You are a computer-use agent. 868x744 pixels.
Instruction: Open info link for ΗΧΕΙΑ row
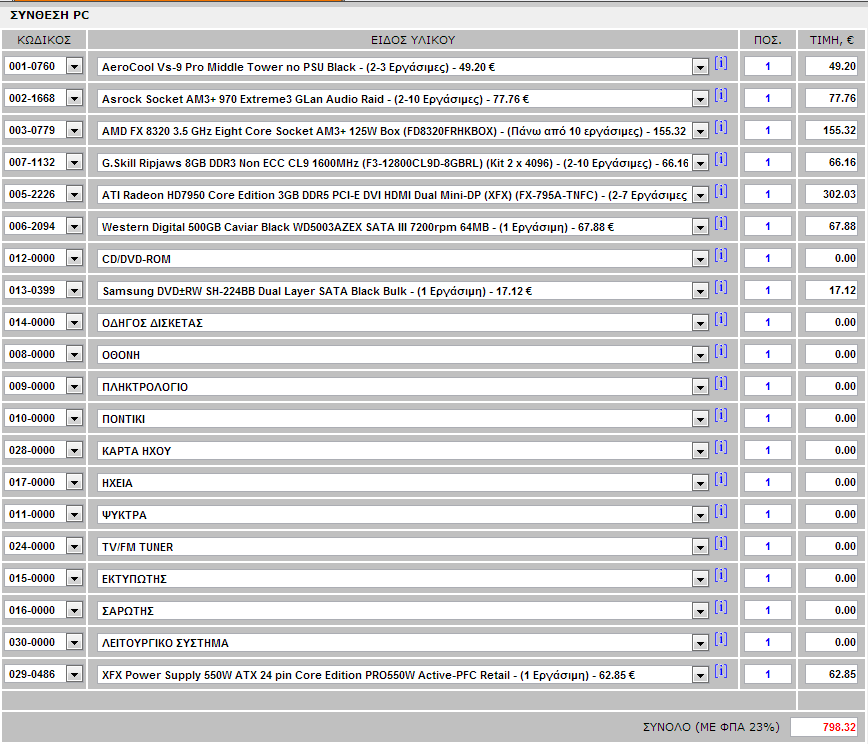click(x=721, y=480)
